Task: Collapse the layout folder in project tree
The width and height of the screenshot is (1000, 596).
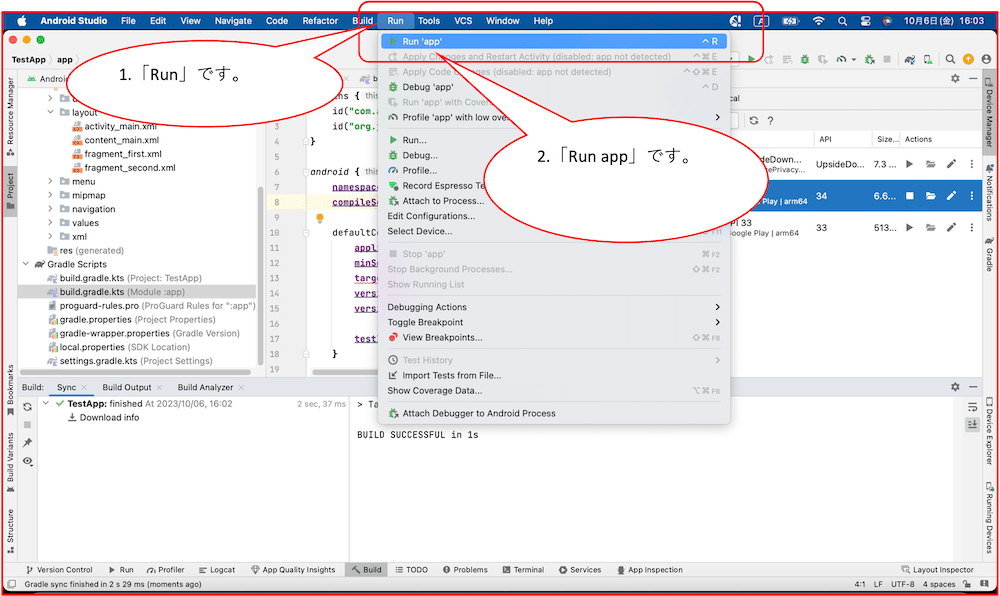Action: [x=50, y=112]
